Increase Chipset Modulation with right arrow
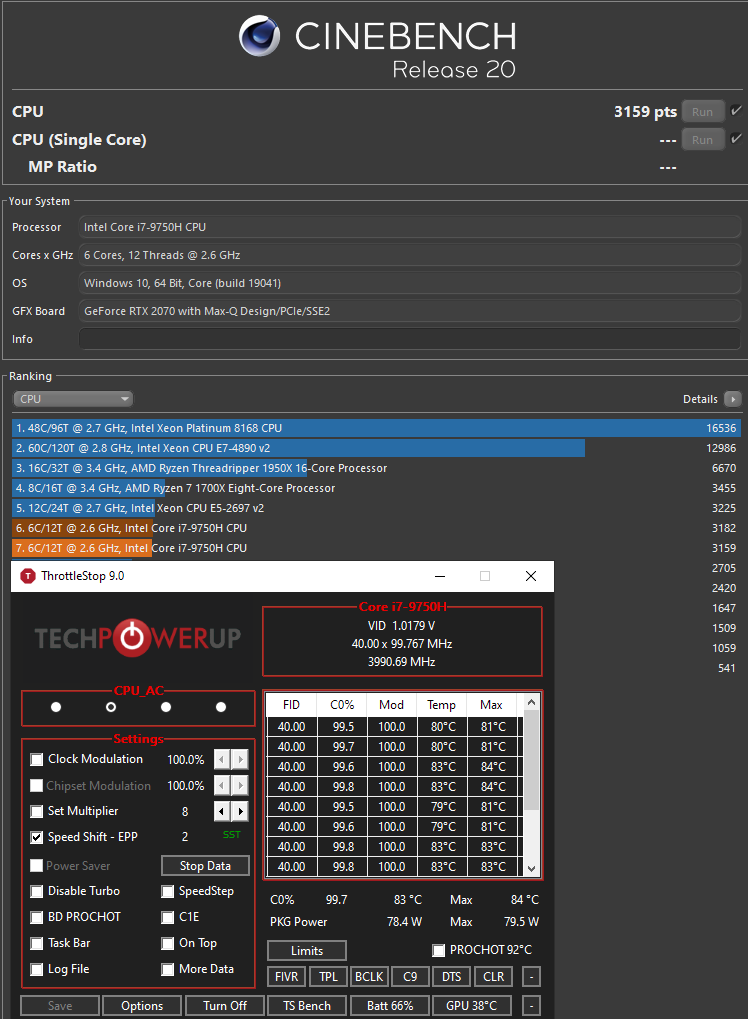This screenshot has width=748, height=1019. click(x=240, y=786)
